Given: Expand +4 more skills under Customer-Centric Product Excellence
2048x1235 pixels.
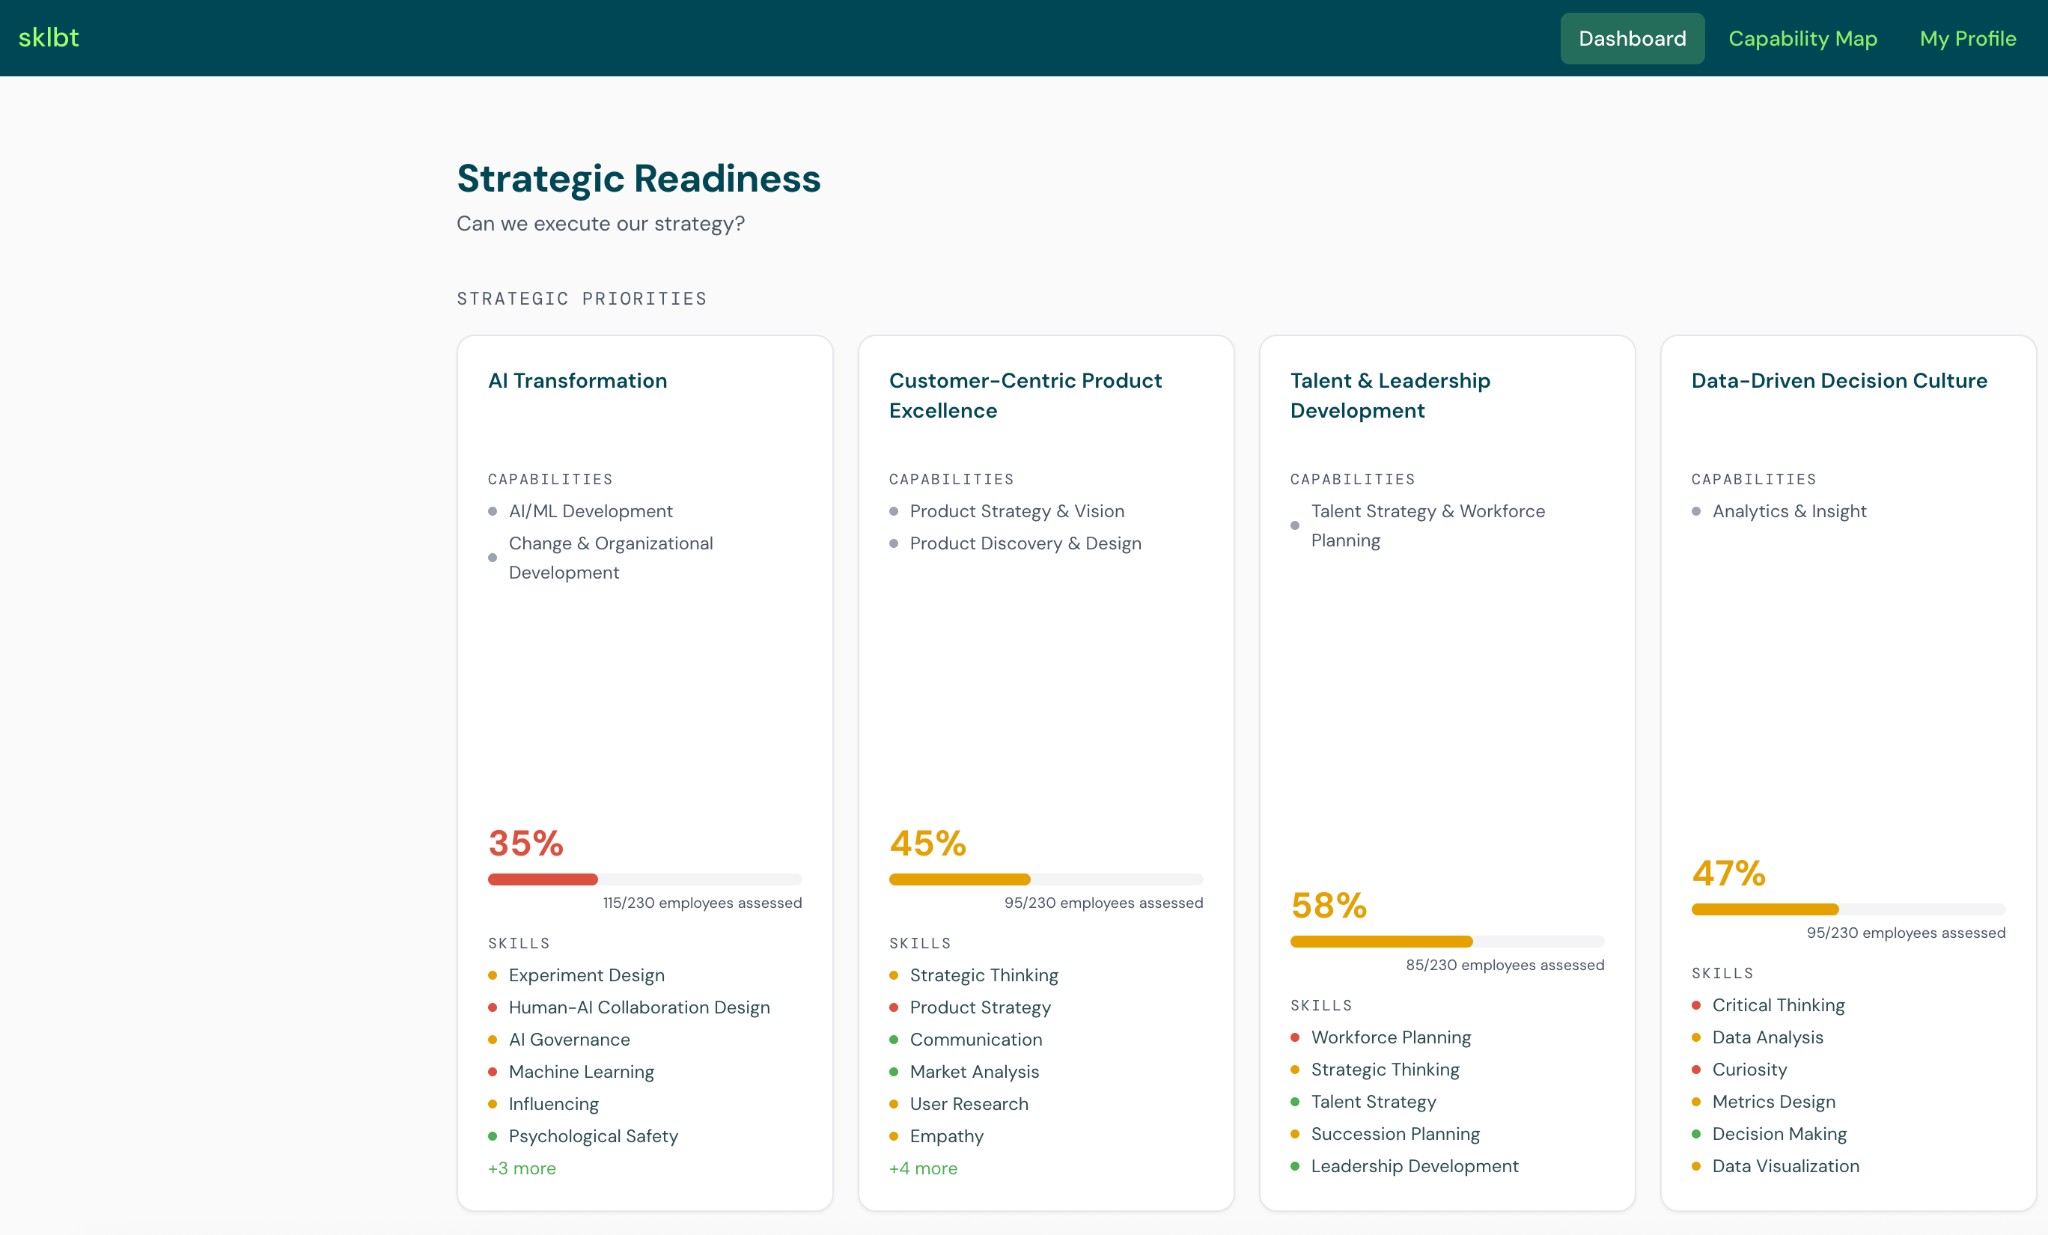Looking at the screenshot, I should [x=922, y=1168].
